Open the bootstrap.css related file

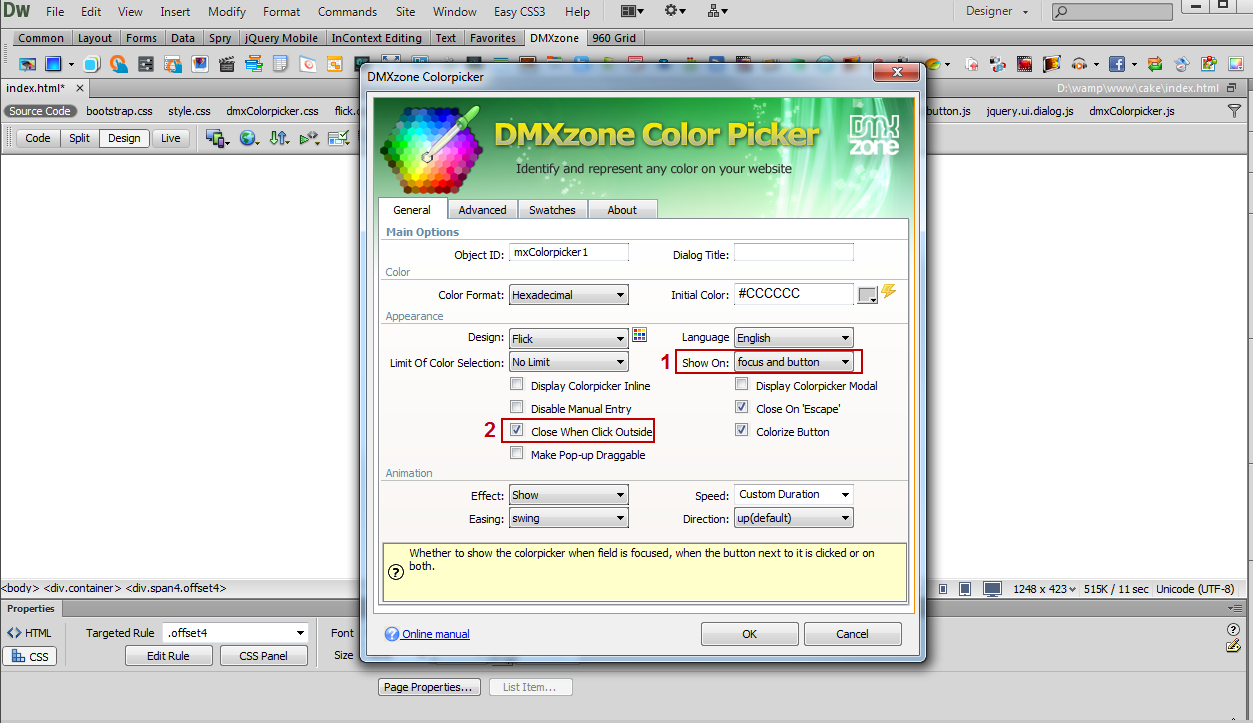120,111
